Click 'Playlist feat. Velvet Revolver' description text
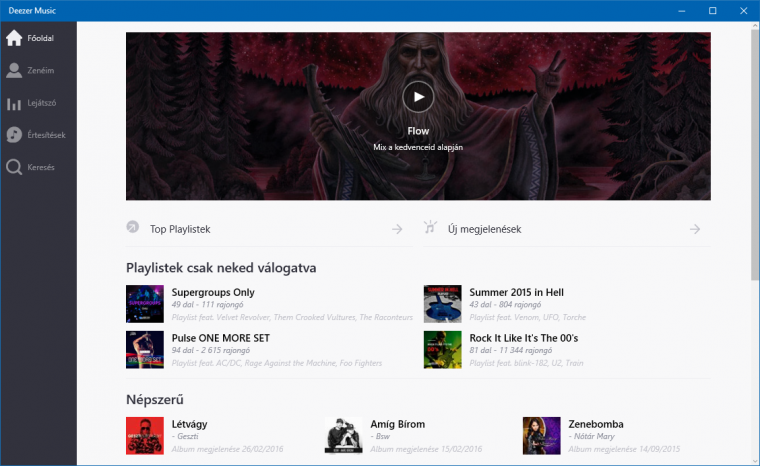The height and width of the screenshot is (466, 760). point(292,317)
